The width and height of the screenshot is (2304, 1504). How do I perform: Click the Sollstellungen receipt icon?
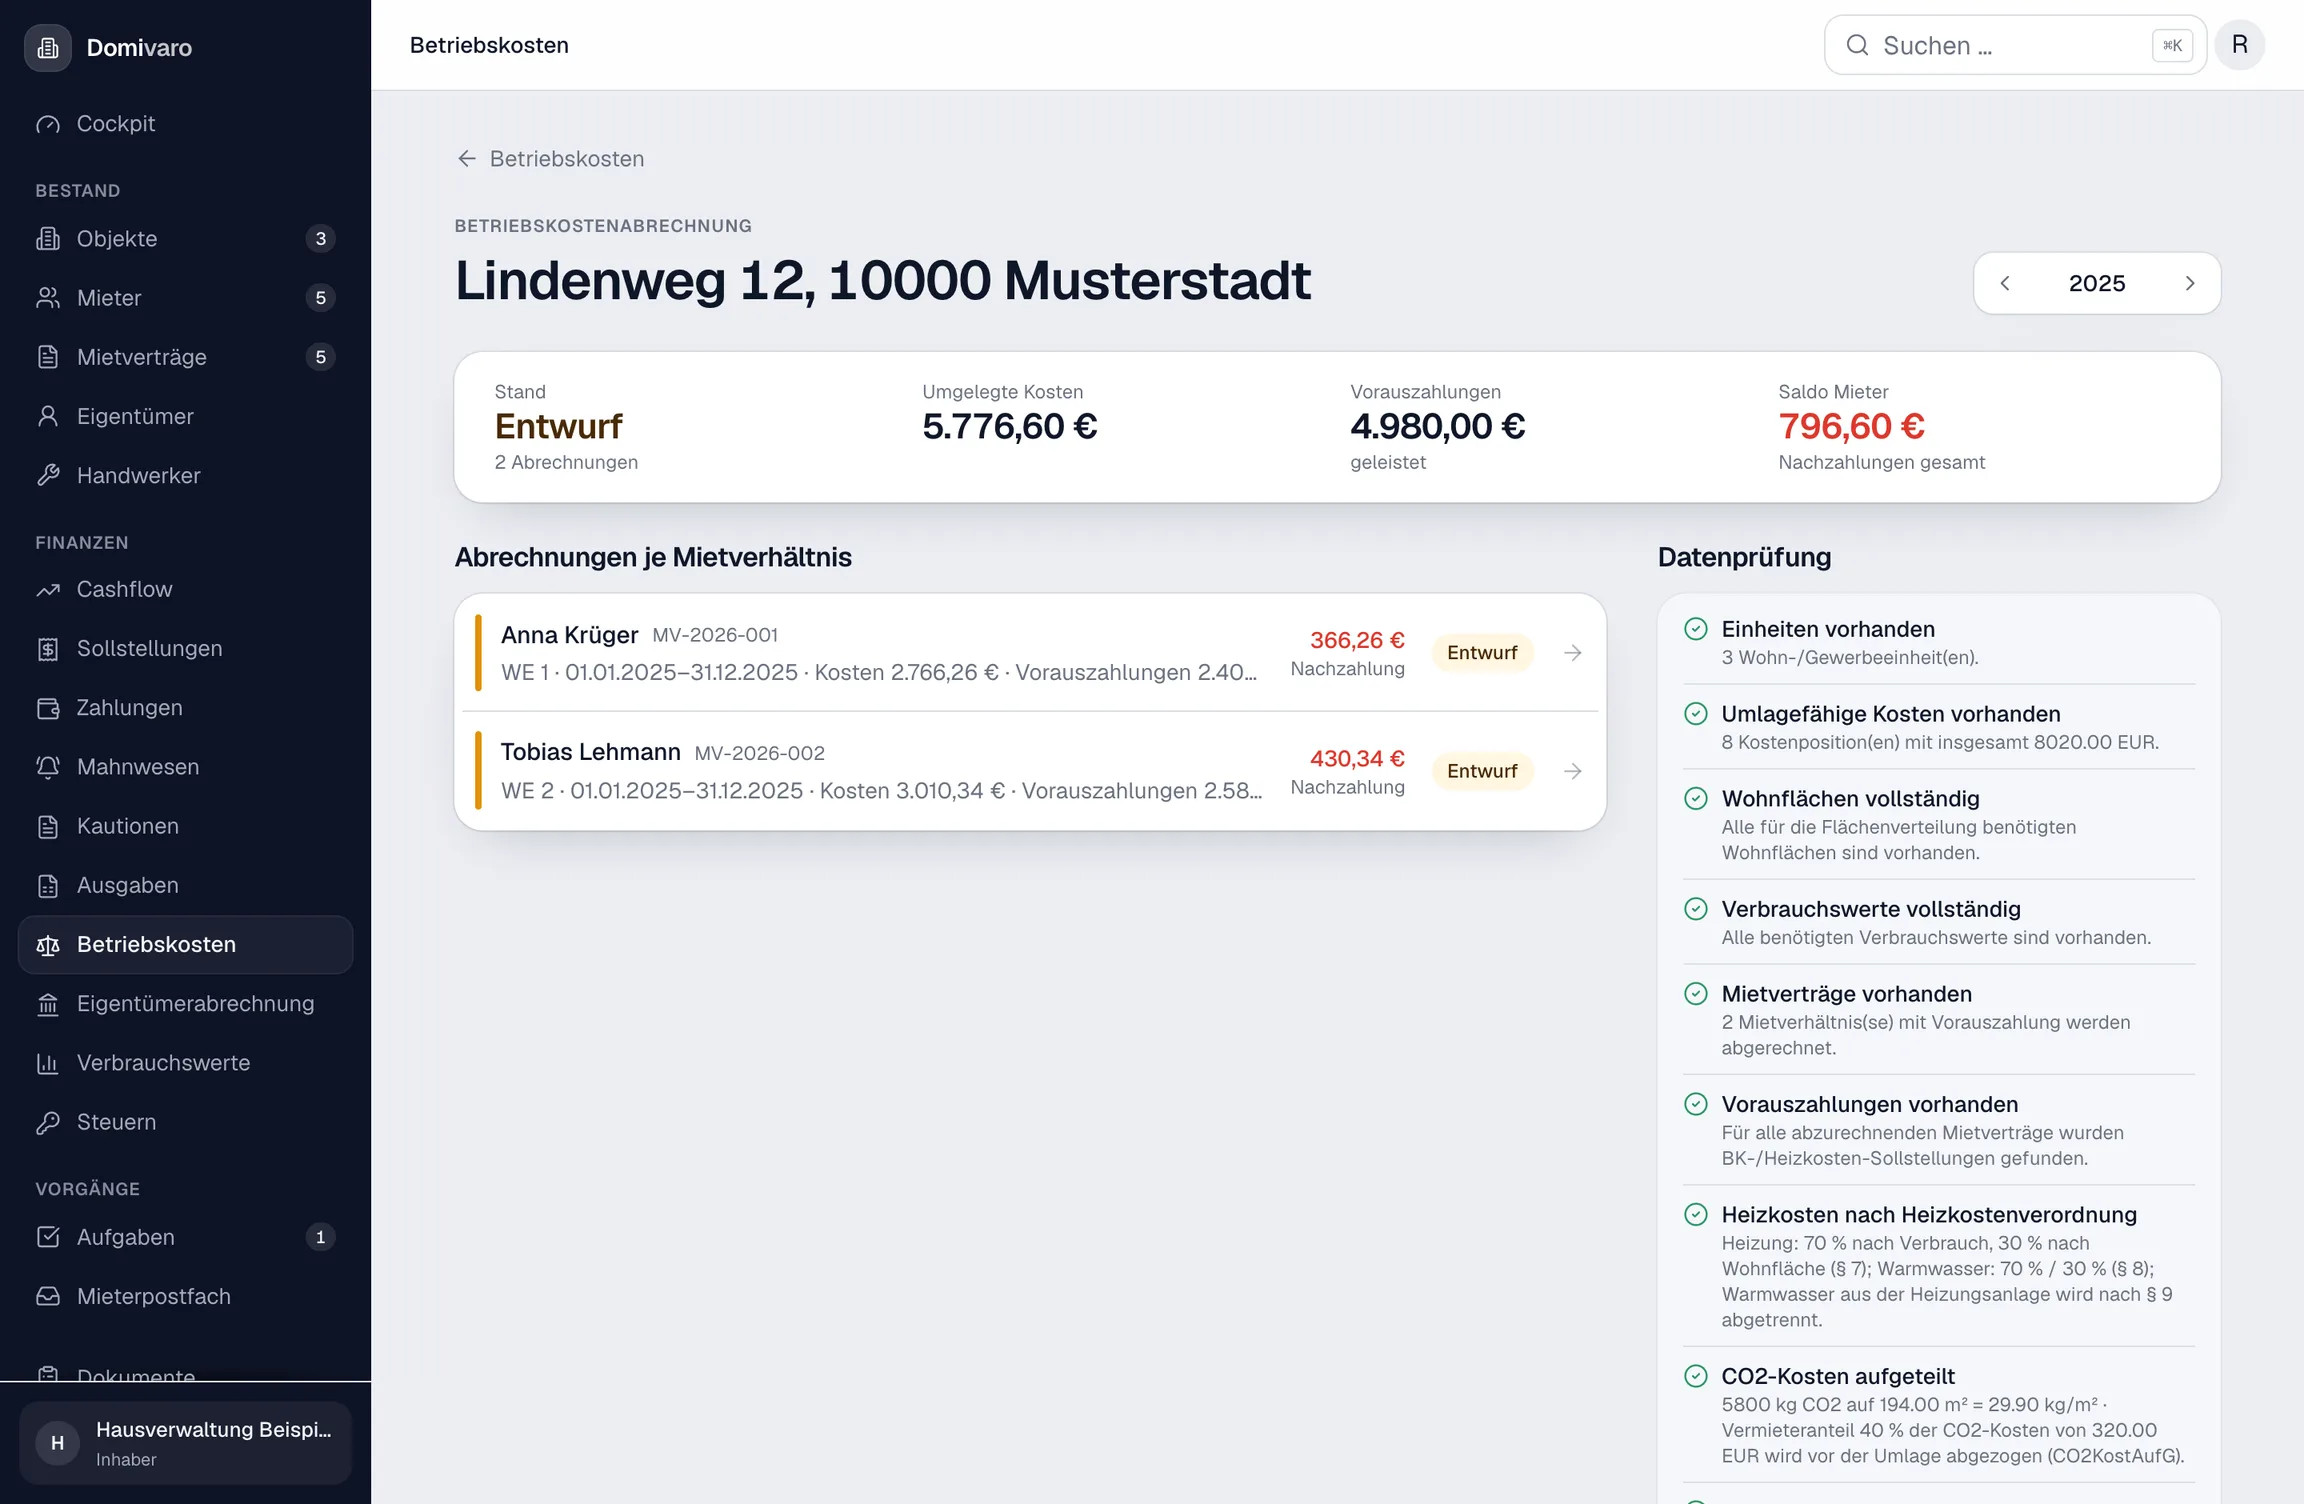point(48,649)
